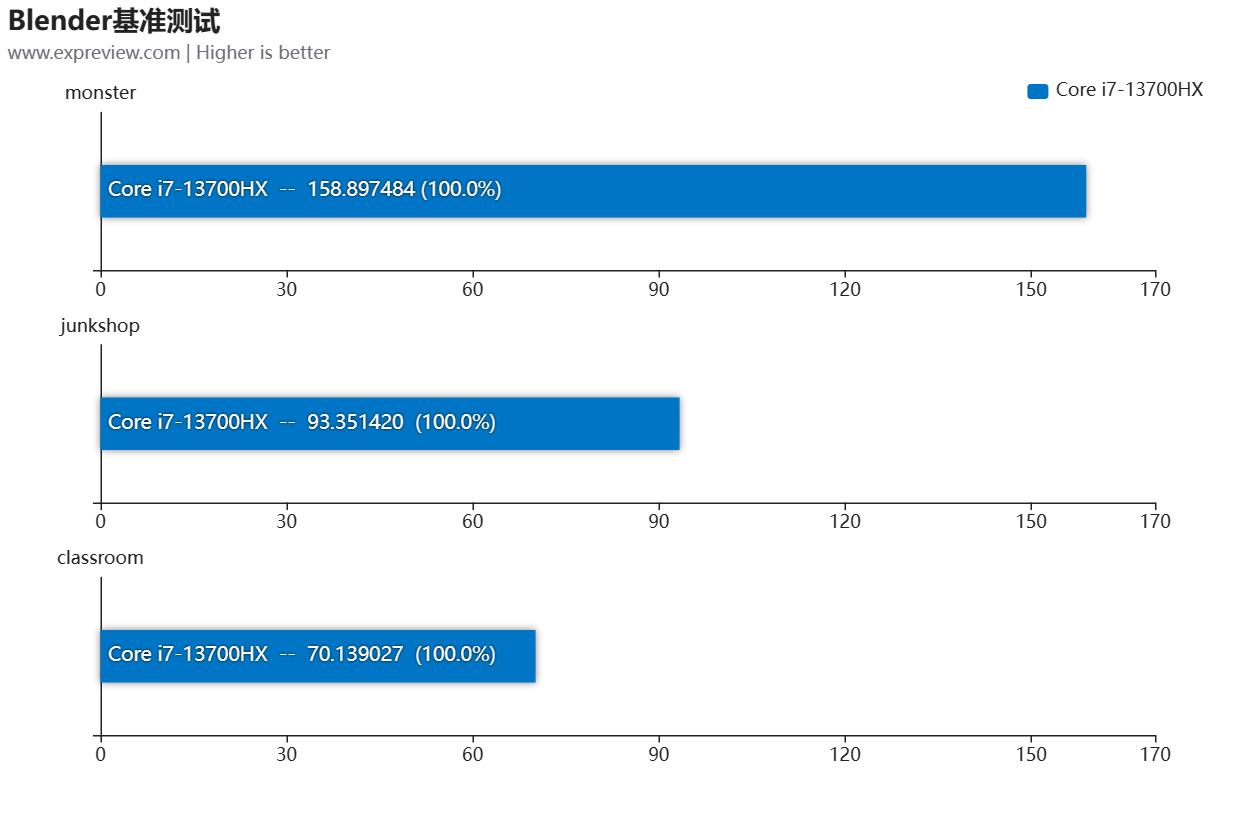Toggle the Core i7-13700HX legend label
This screenshot has width=1255, height=829.
coord(1129,90)
